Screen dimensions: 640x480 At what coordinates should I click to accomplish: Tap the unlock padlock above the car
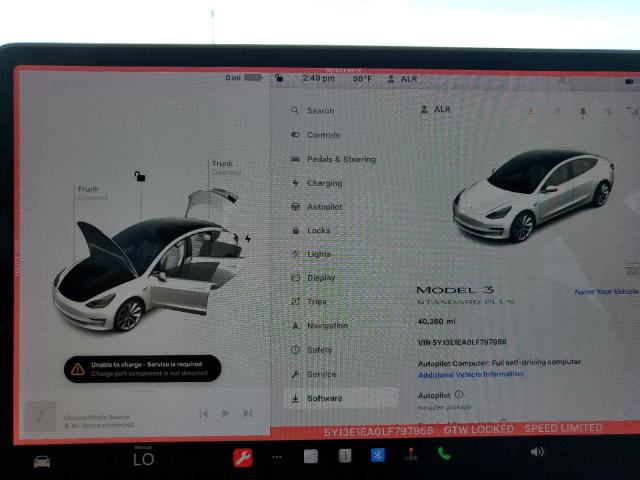(x=140, y=176)
